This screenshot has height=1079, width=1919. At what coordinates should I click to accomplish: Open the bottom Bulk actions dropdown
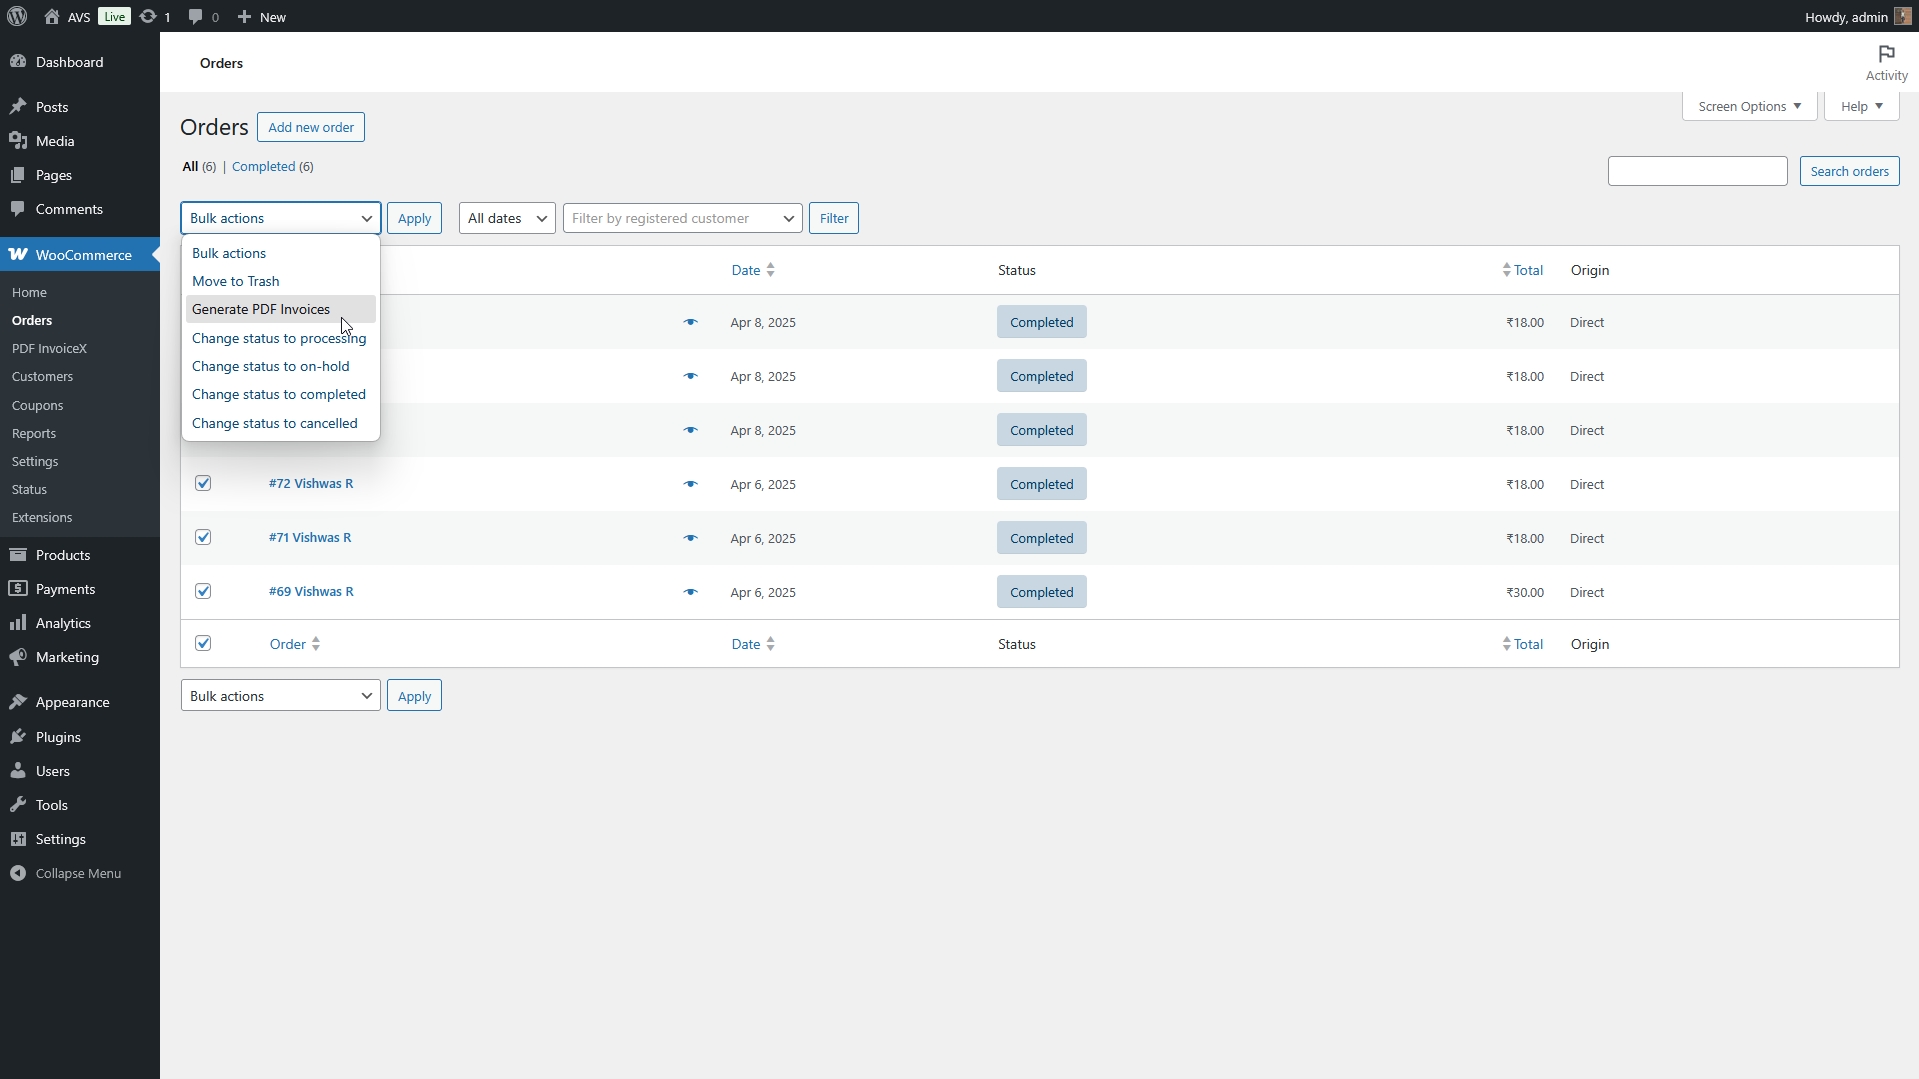click(x=280, y=696)
